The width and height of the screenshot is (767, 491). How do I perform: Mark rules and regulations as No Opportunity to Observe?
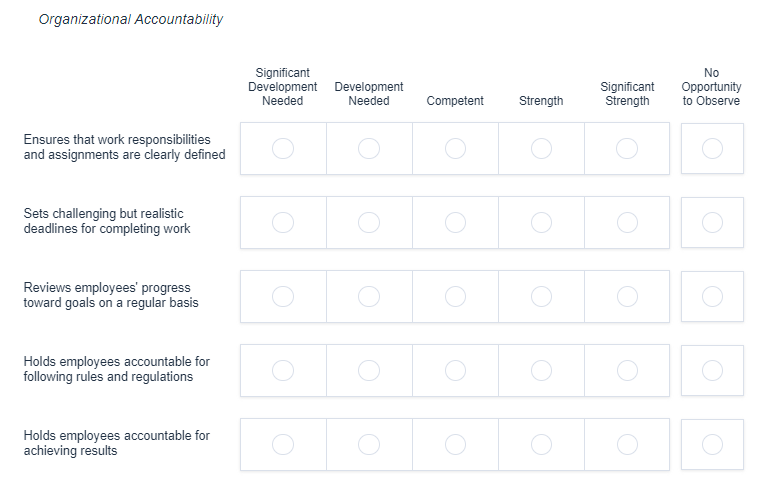(712, 370)
